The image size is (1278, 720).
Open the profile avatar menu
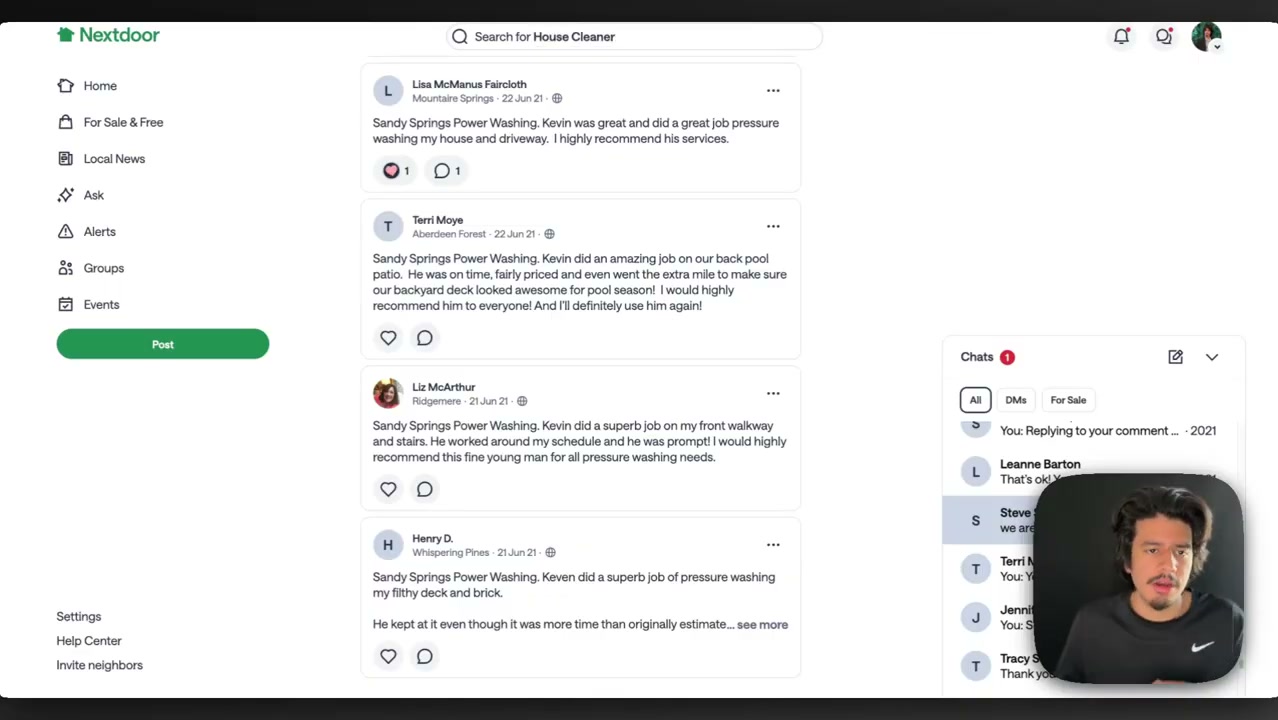pos(1206,37)
